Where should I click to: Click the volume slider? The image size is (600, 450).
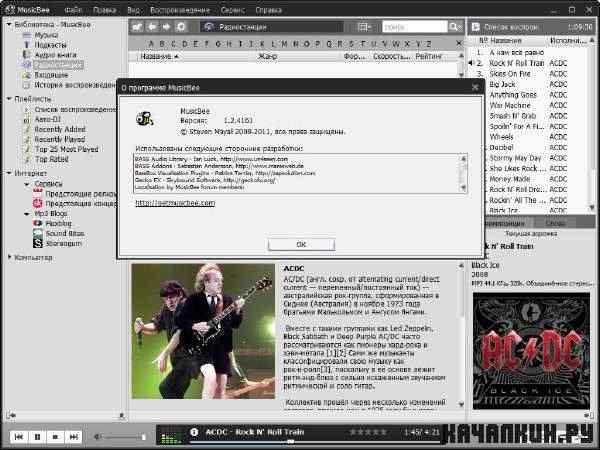pyautogui.click(x=124, y=437)
